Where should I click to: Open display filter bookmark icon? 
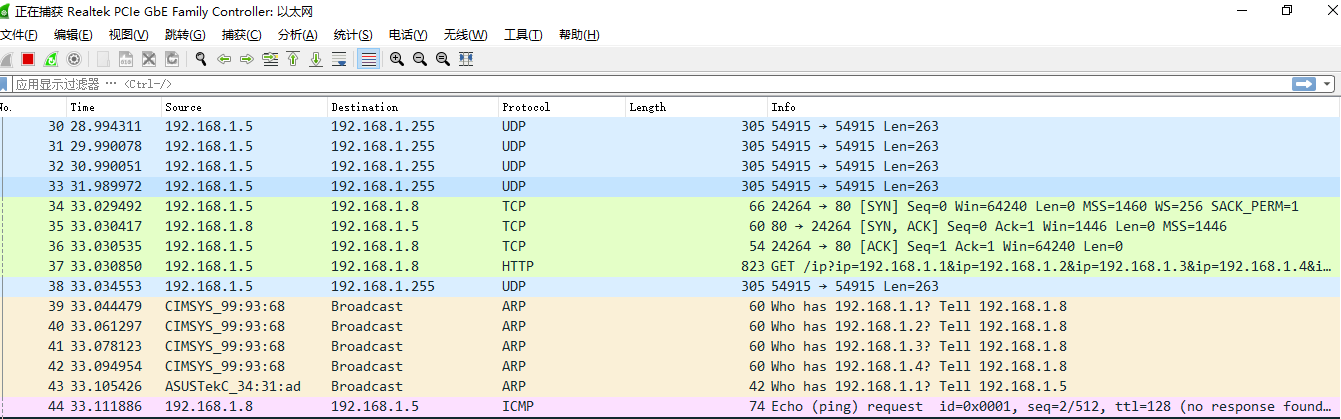(x=5, y=84)
